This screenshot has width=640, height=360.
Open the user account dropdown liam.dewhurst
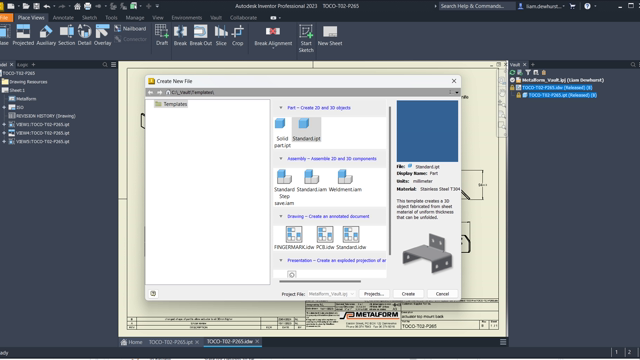(541, 6)
